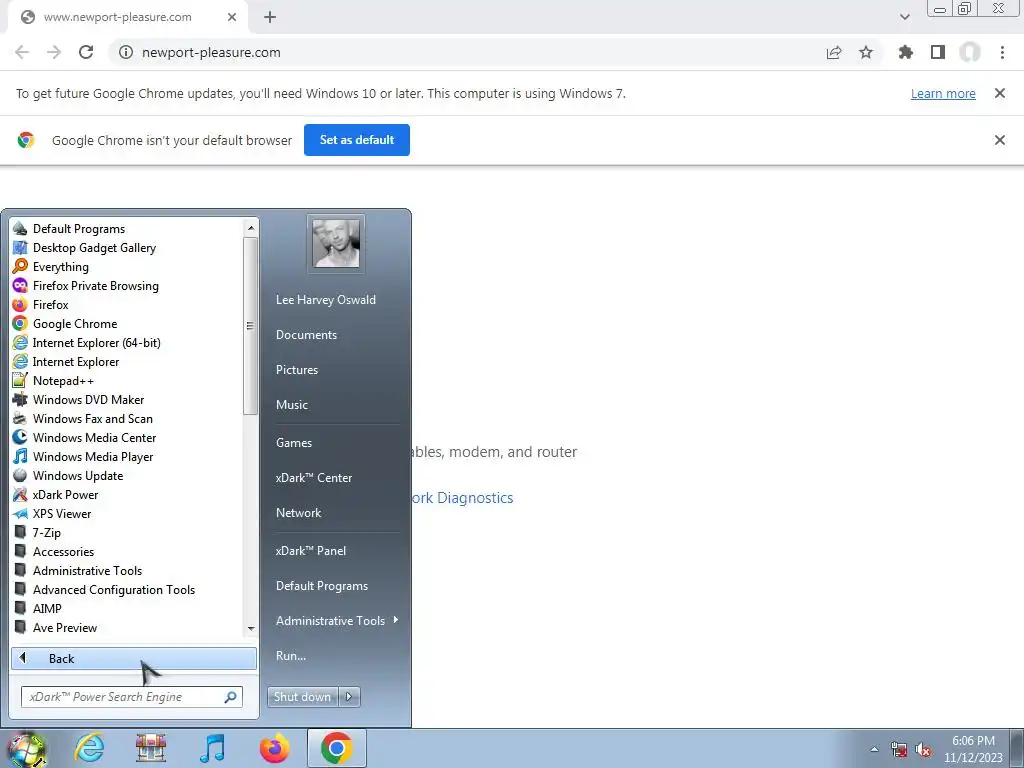Toggle Chrome side panel icon
The height and width of the screenshot is (768, 1024).
(938, 52)
